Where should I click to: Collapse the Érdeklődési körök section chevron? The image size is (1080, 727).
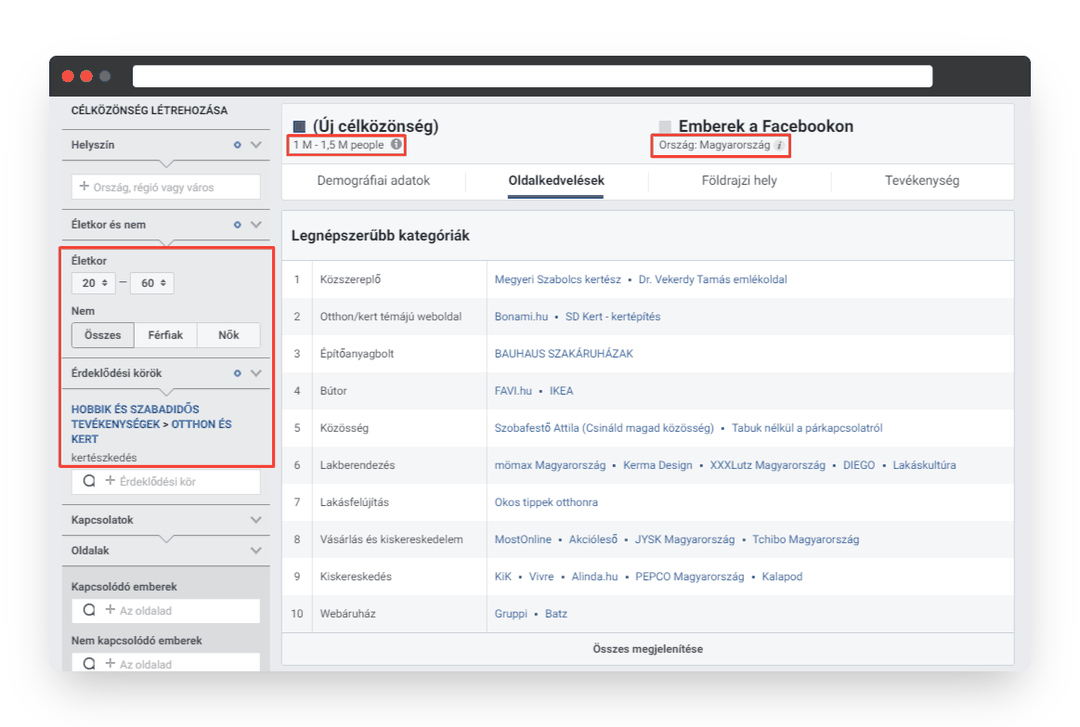[x=256, y=373]
